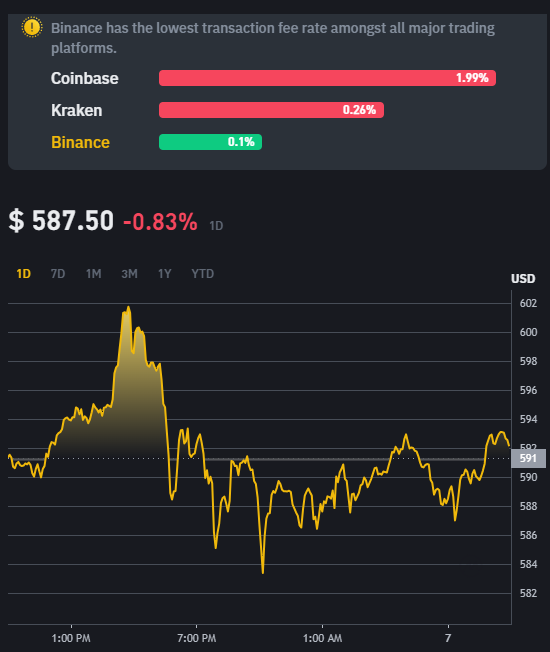Click the 584 y-axis label

coord(528,564)
